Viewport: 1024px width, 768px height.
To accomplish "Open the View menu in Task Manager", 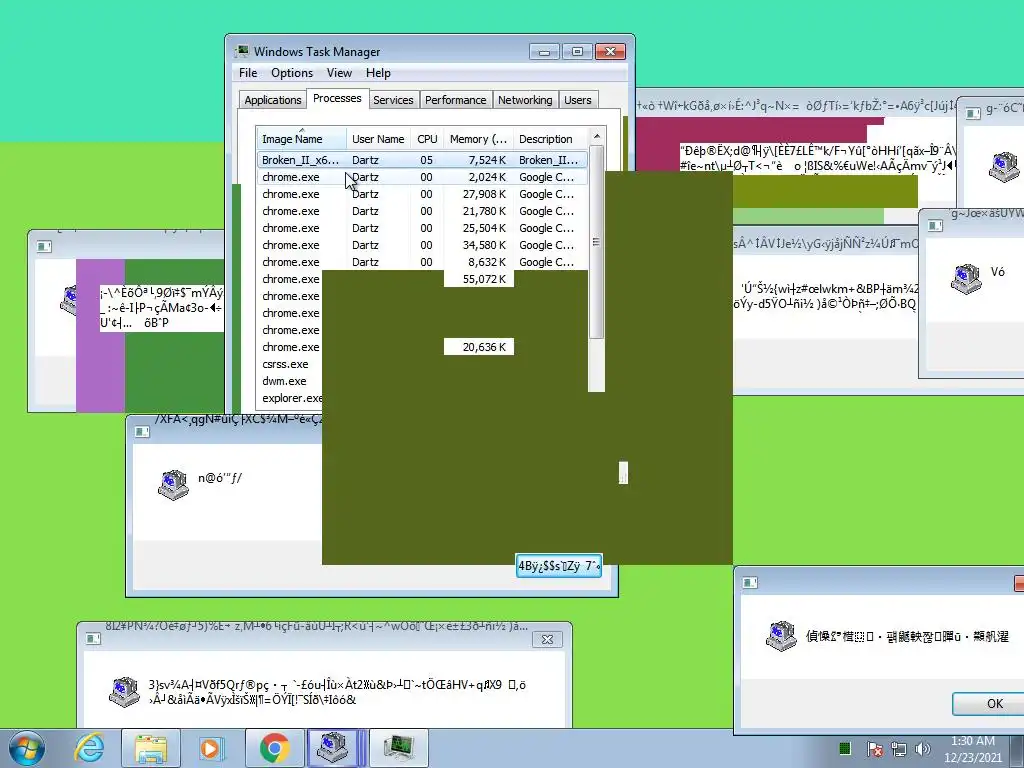I will 339,72.
